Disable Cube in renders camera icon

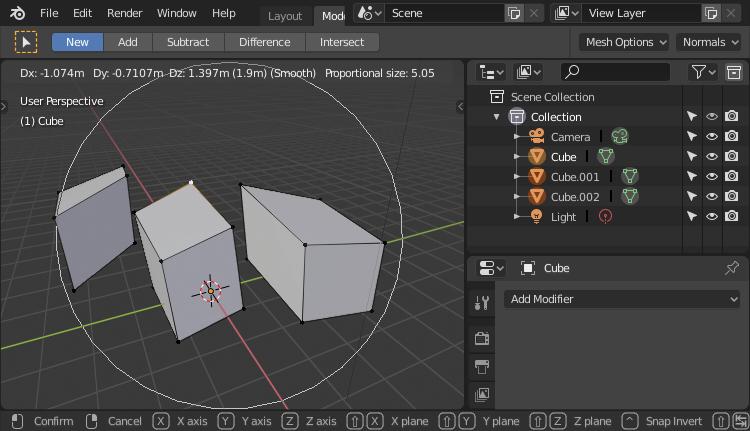pyautogui.click(x=731, y=156)
